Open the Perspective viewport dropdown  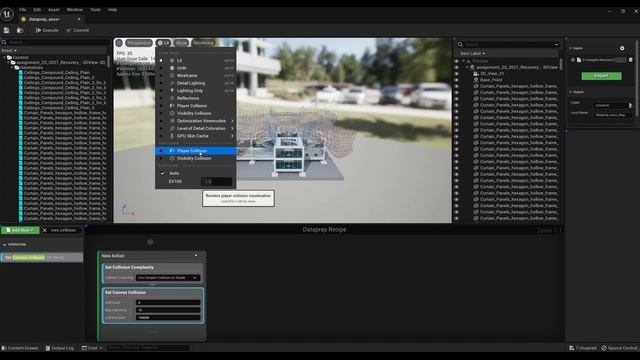(x=139, y=43)
